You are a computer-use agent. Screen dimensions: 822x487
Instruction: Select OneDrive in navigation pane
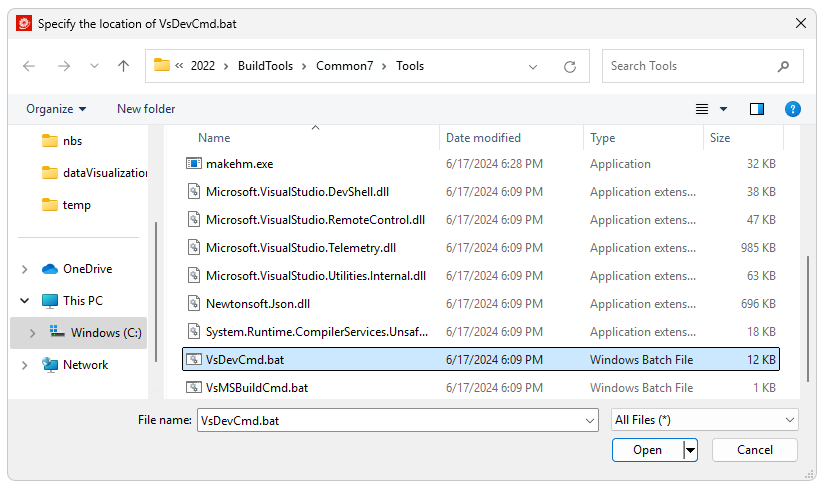pos(87,269)
